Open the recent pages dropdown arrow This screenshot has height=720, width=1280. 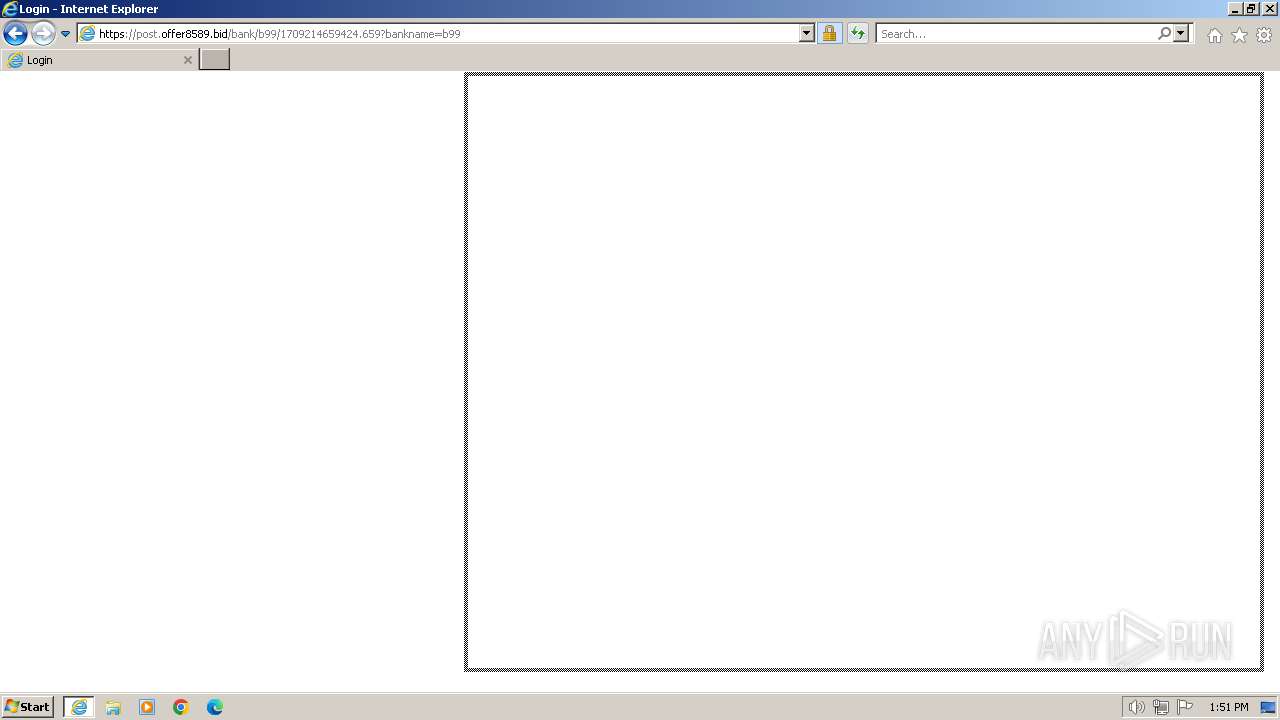(66, 33)
